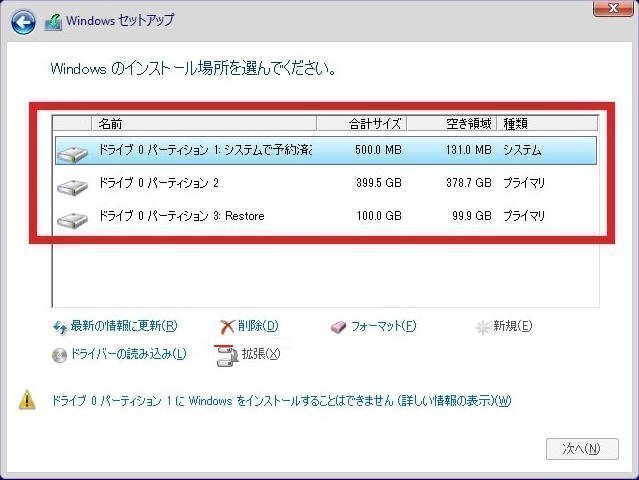The width and height of the screenshot is (639, 480).
Task: Click プライマリ type cell of Partition 2
Action: pyautogui.click(x=524, y=183)
